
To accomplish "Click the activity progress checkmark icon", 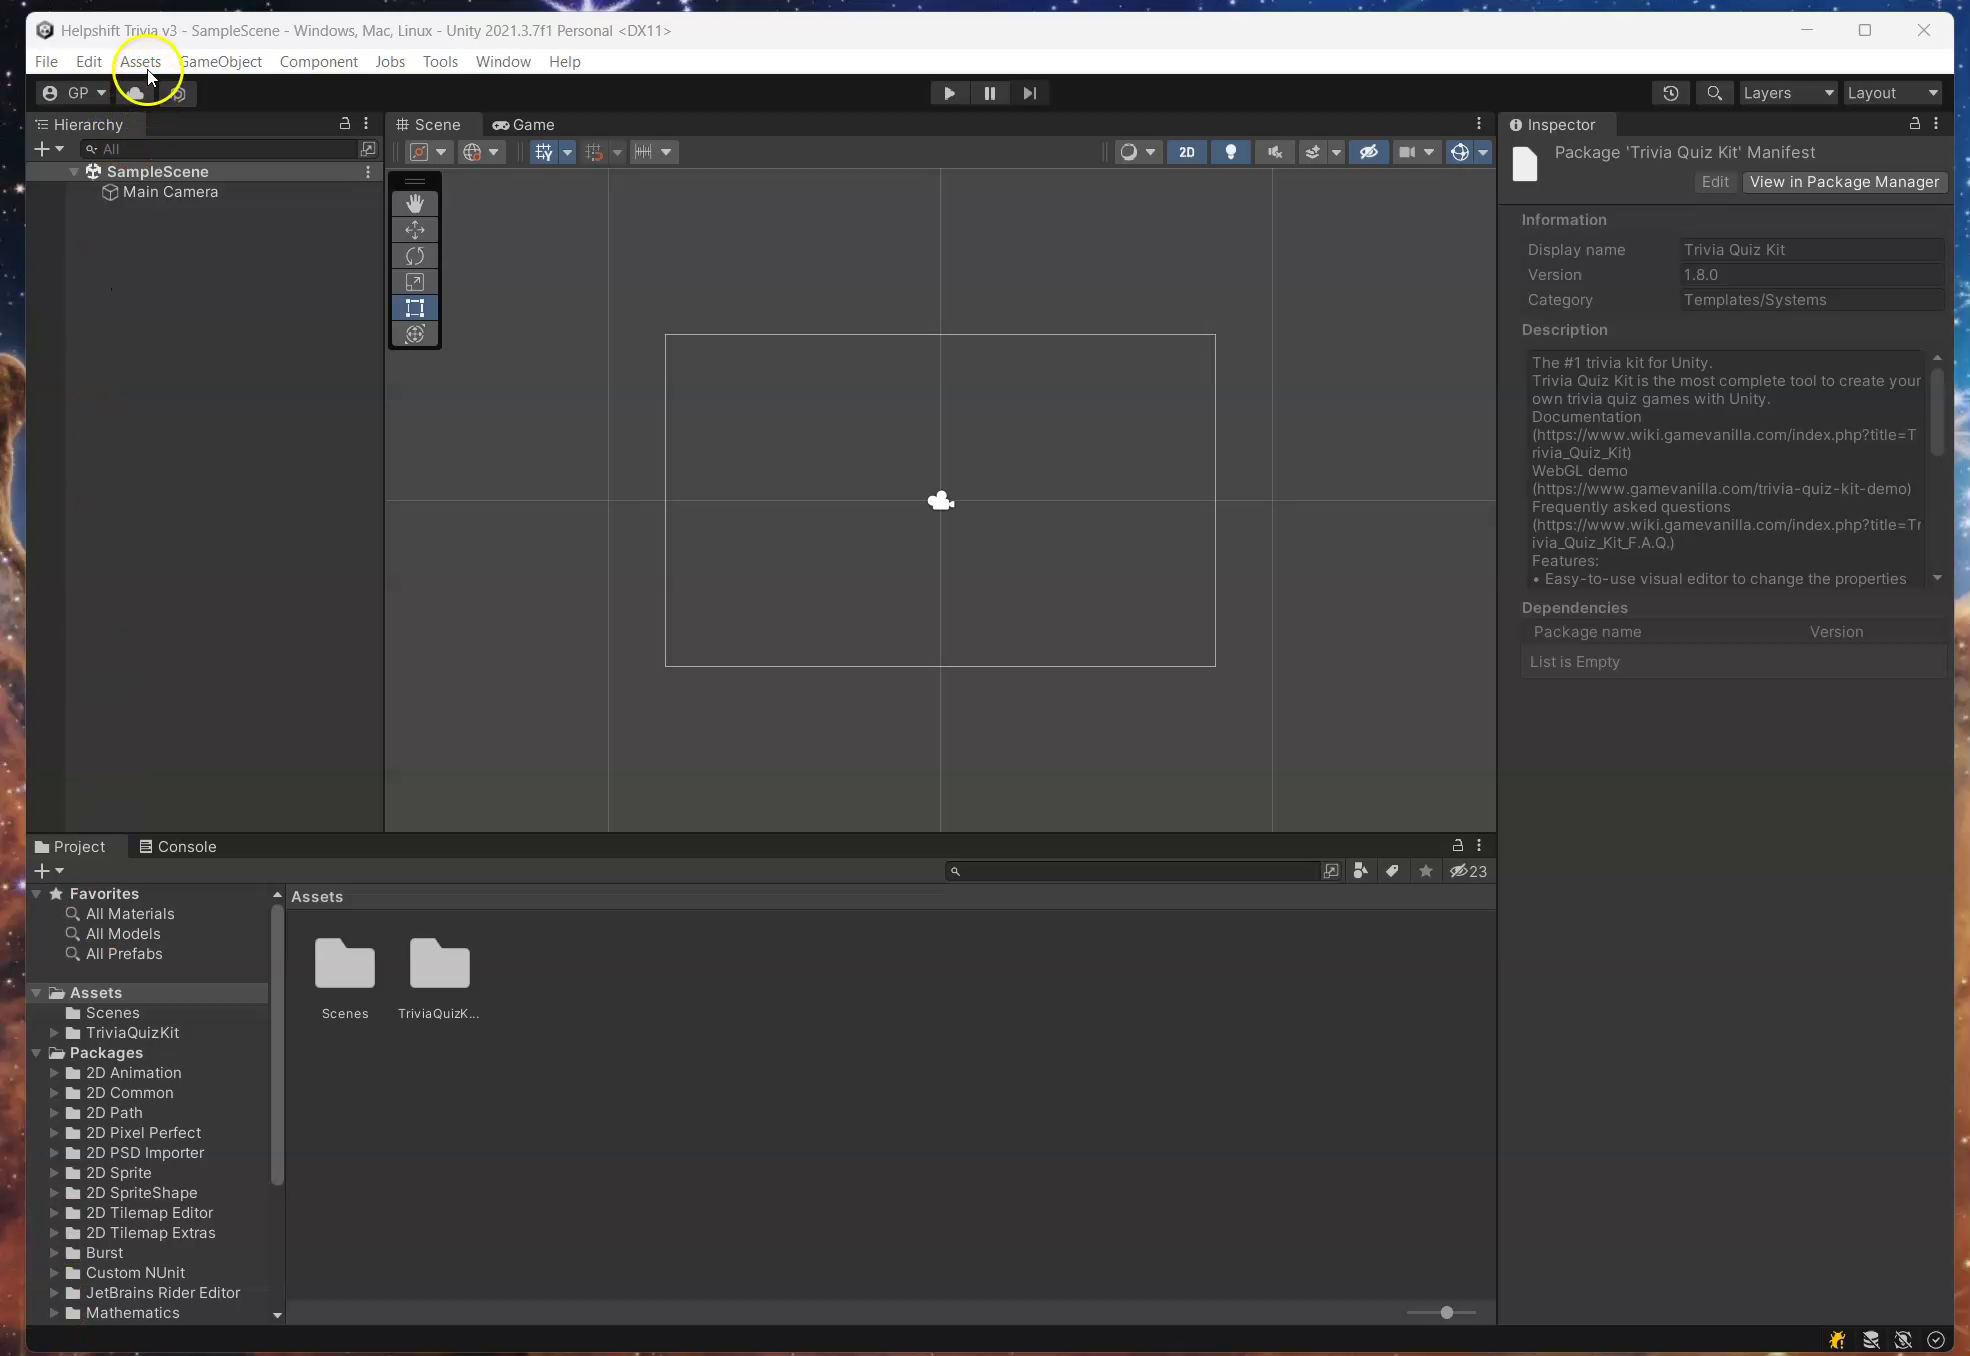I will (1936, 1340).
